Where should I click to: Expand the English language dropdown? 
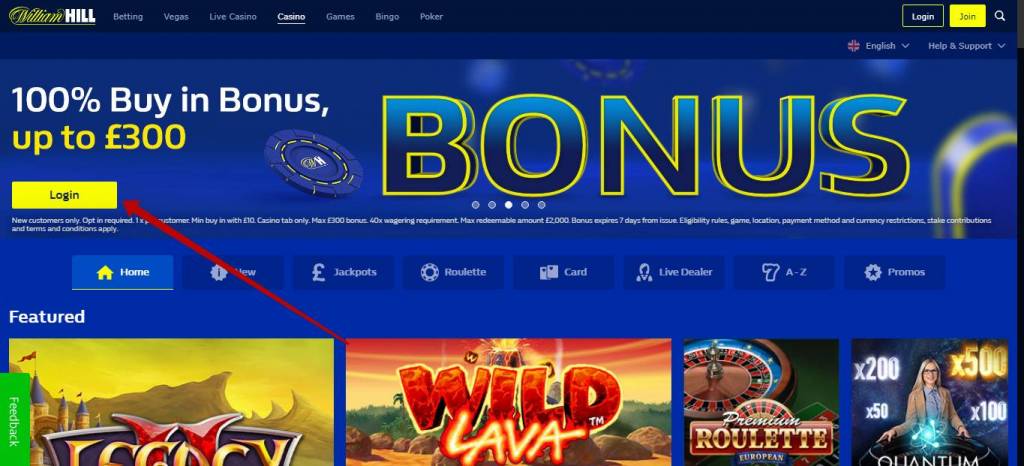887,46
